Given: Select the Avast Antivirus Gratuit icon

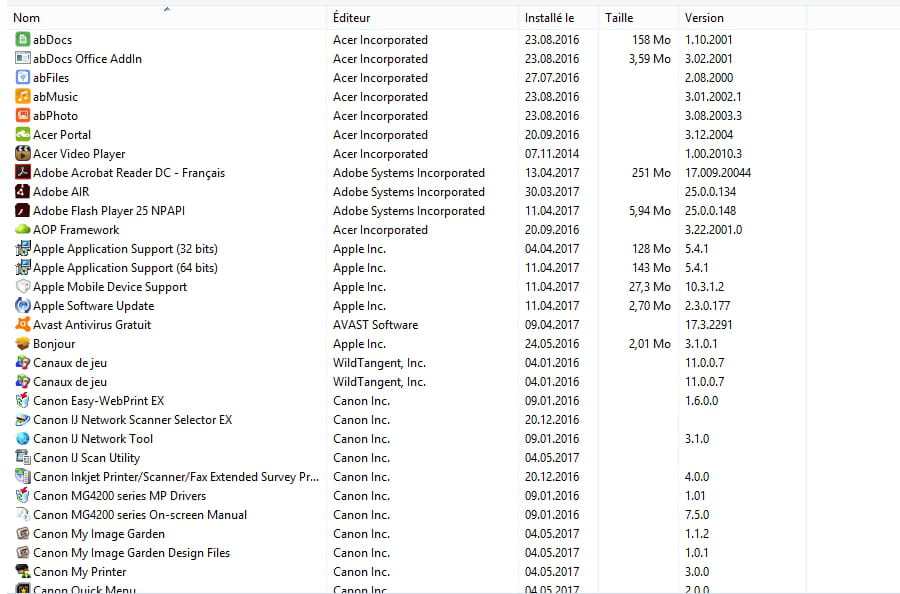Looking at the screenshot, I should coord(22,324).
